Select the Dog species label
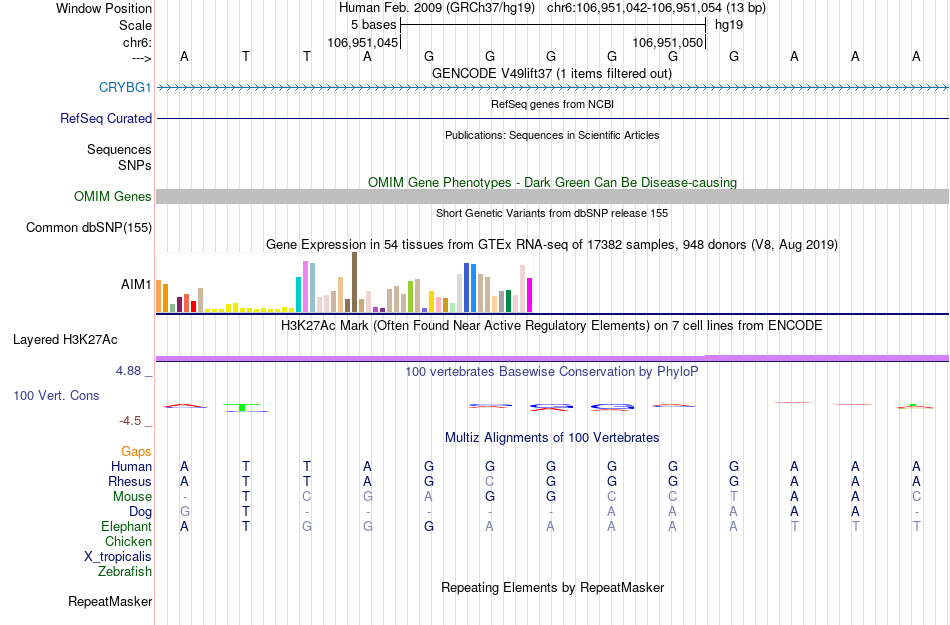 click(x=140, y=512)
